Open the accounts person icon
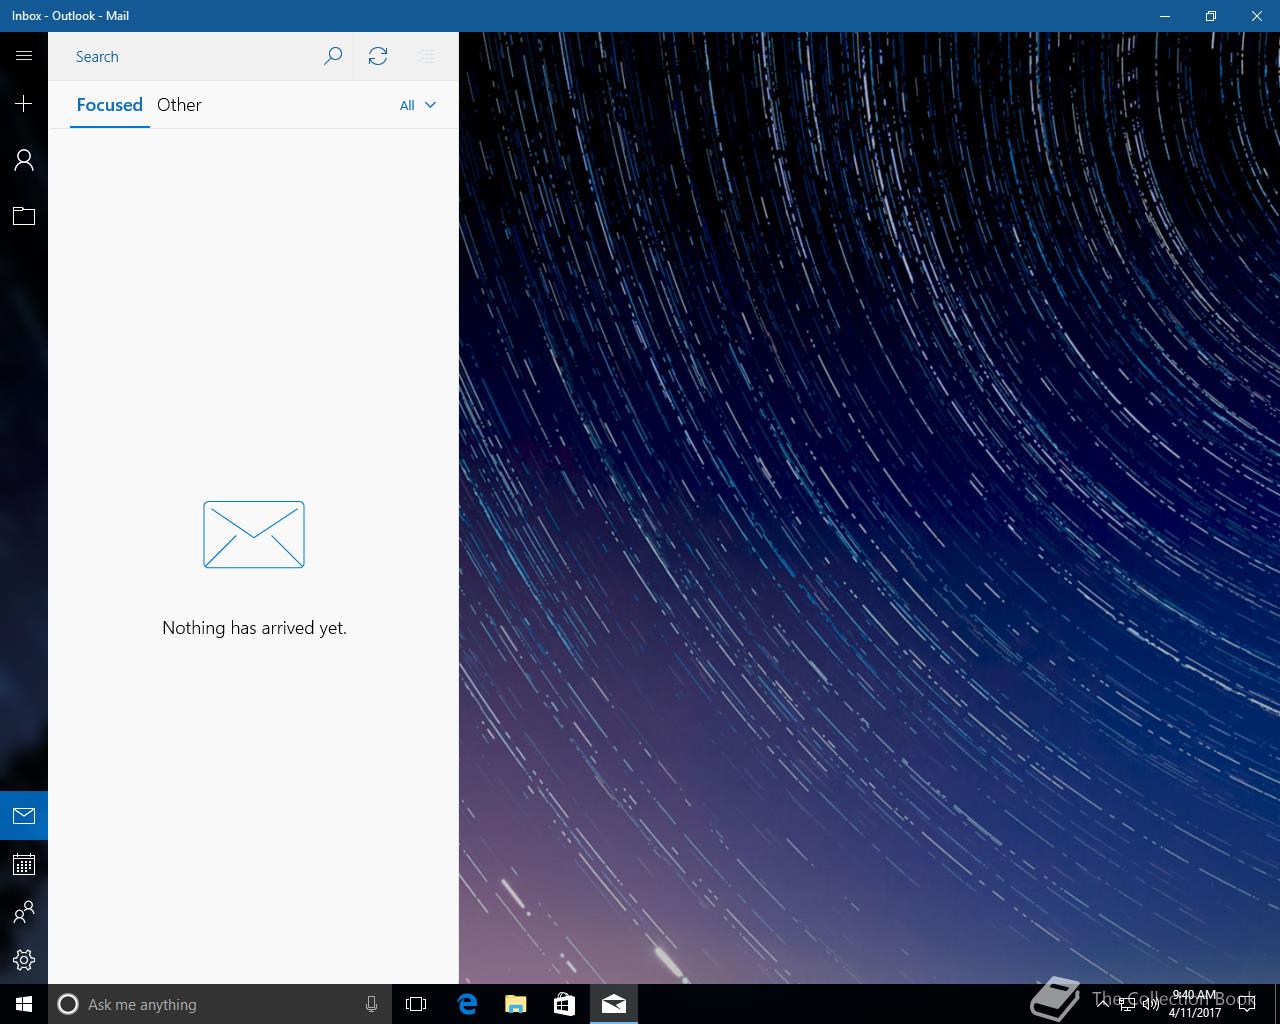The width and height of the screenshot is (1280, 1024). 24,160
